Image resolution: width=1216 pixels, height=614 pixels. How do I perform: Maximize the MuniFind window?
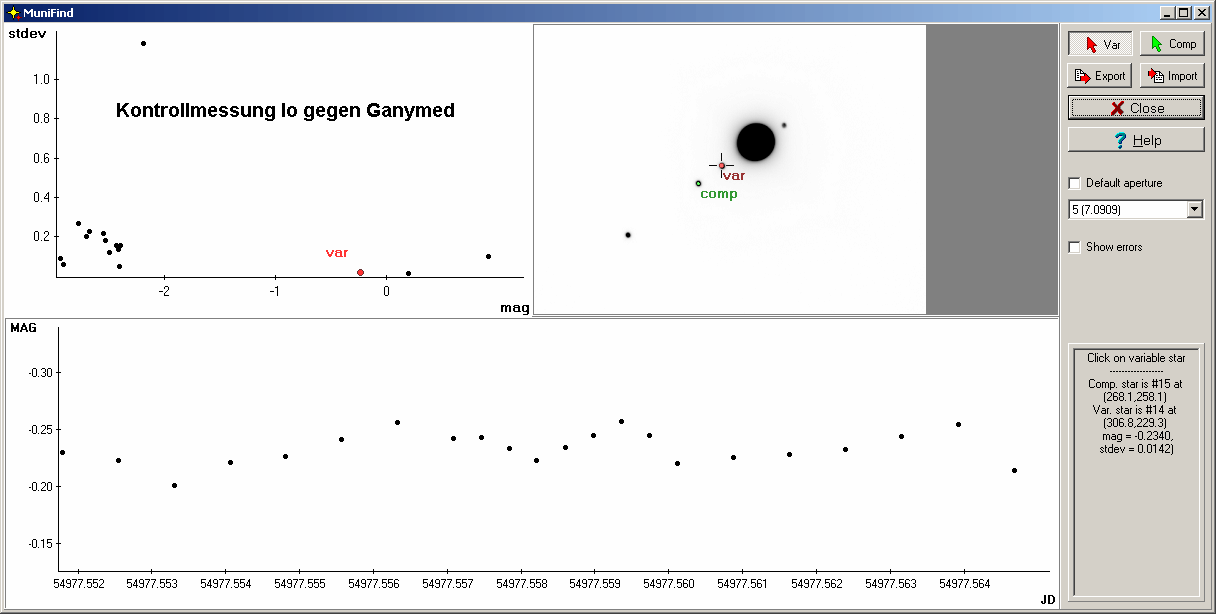[x=1183, y=12]
